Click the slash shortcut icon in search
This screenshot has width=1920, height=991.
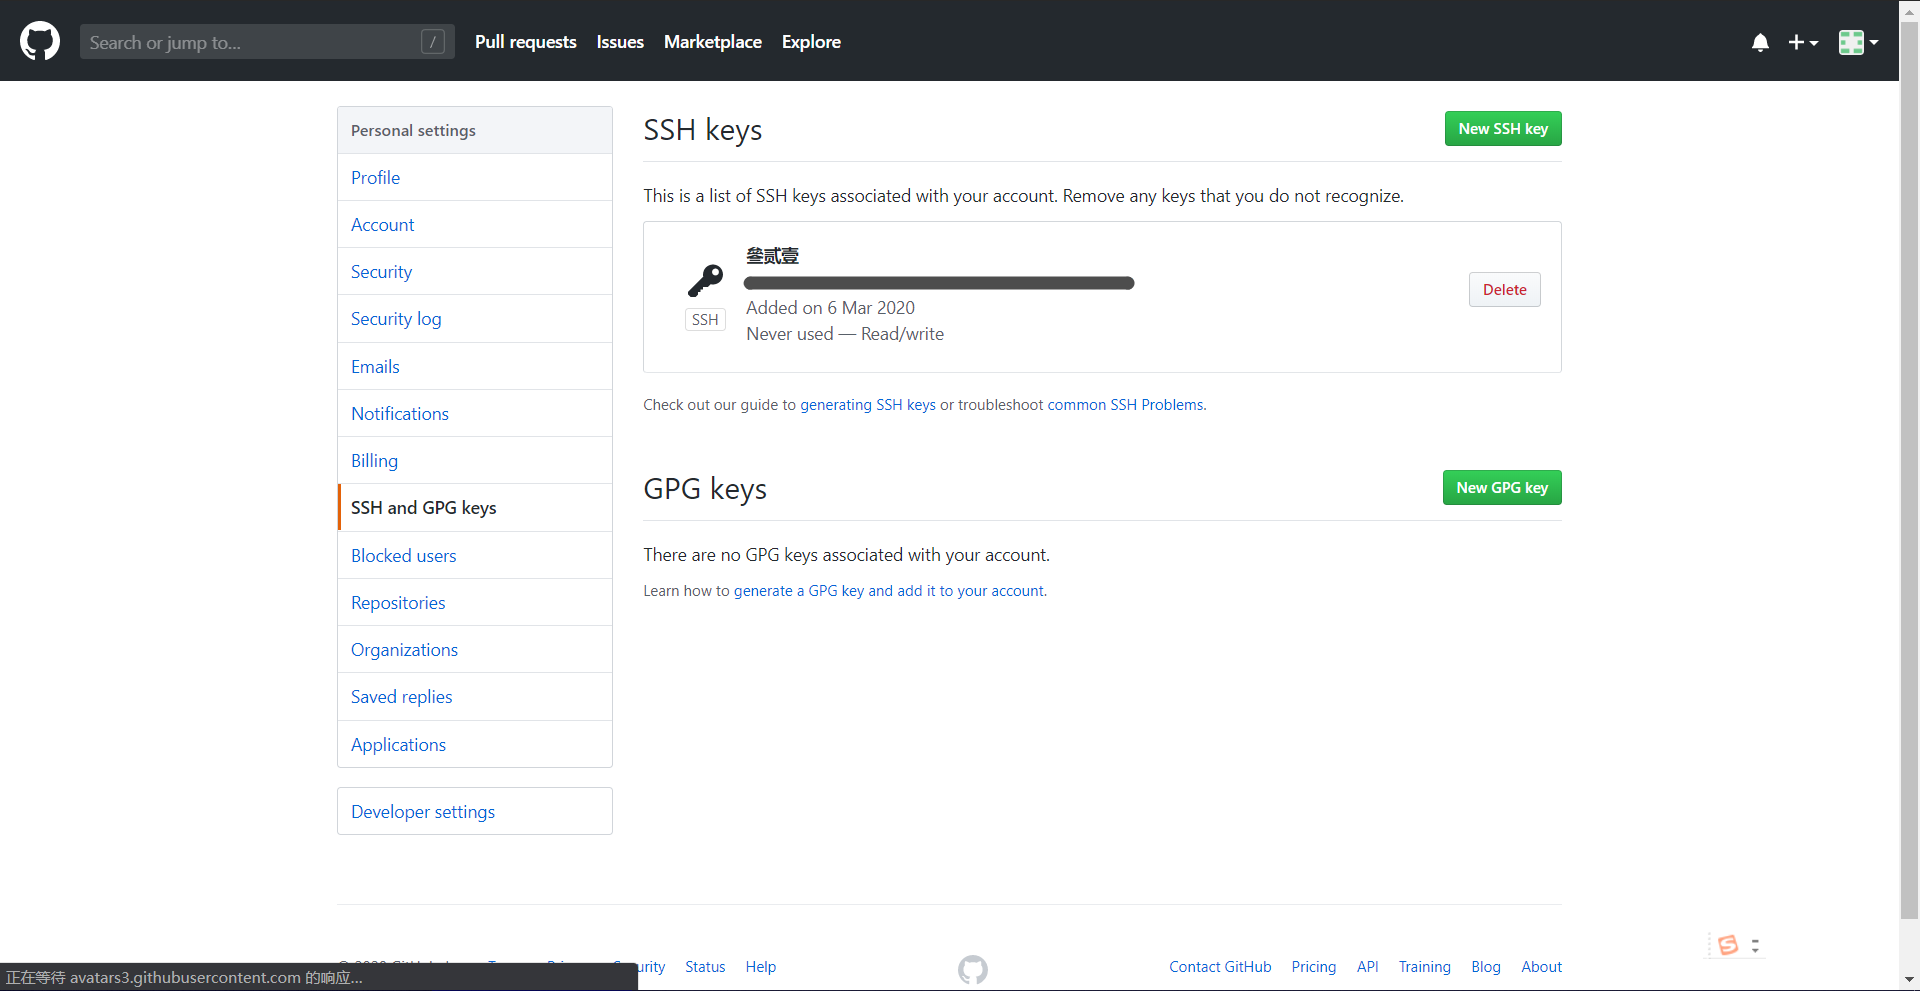(x=433, y=42)
